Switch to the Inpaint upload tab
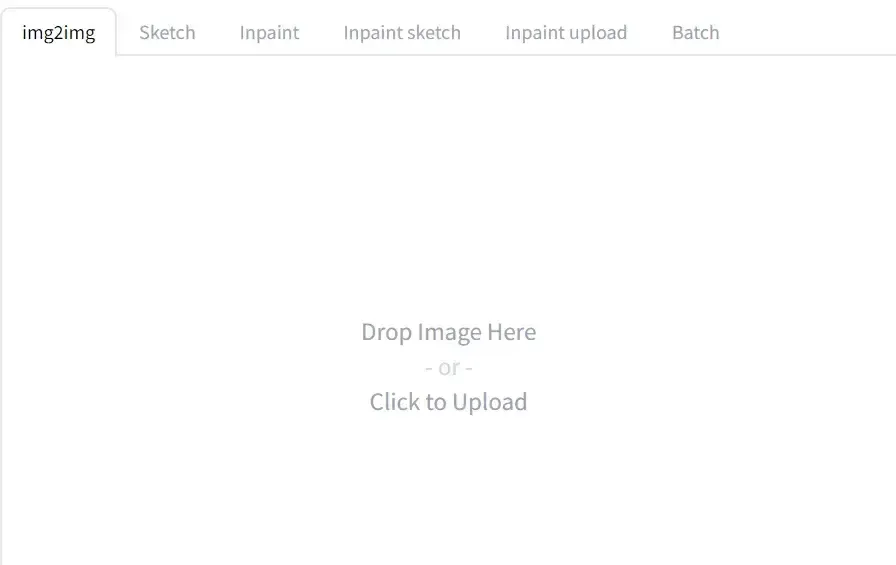This screenshot has height=565, width=896. (566, 33)
